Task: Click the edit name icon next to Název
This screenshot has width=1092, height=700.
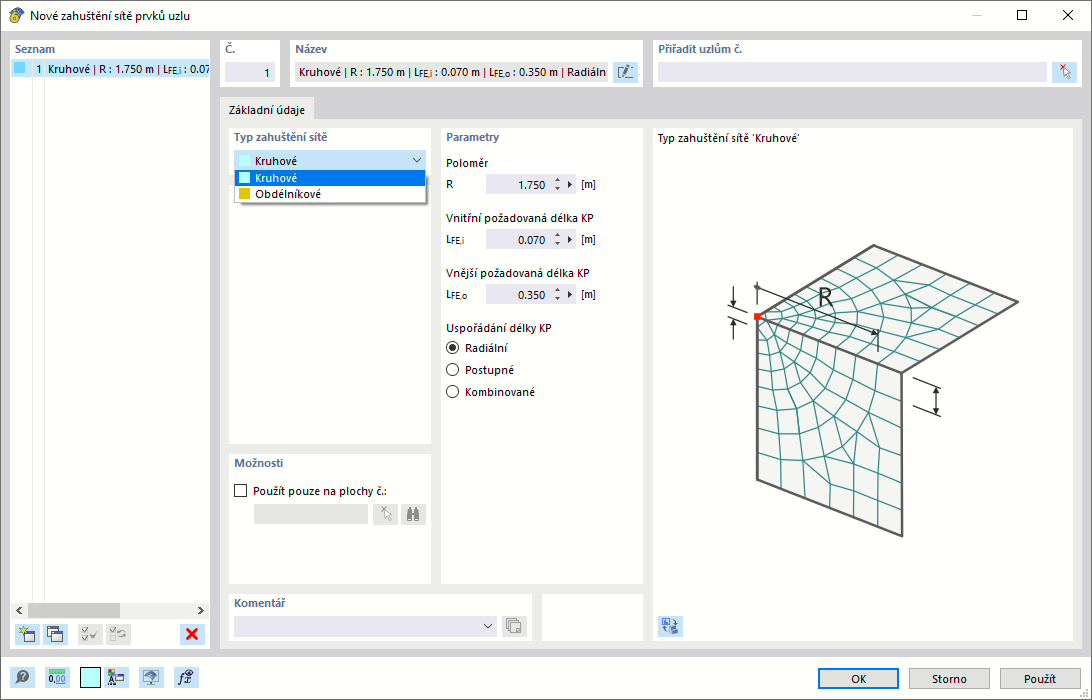Action: [625, 72]
